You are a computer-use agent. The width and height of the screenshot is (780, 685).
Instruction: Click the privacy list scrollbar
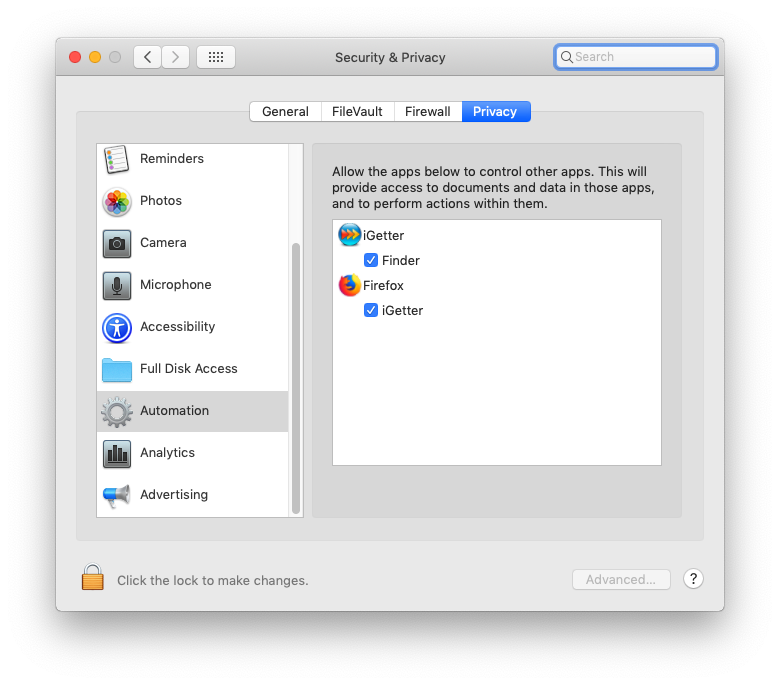click(x=296, y=378)
